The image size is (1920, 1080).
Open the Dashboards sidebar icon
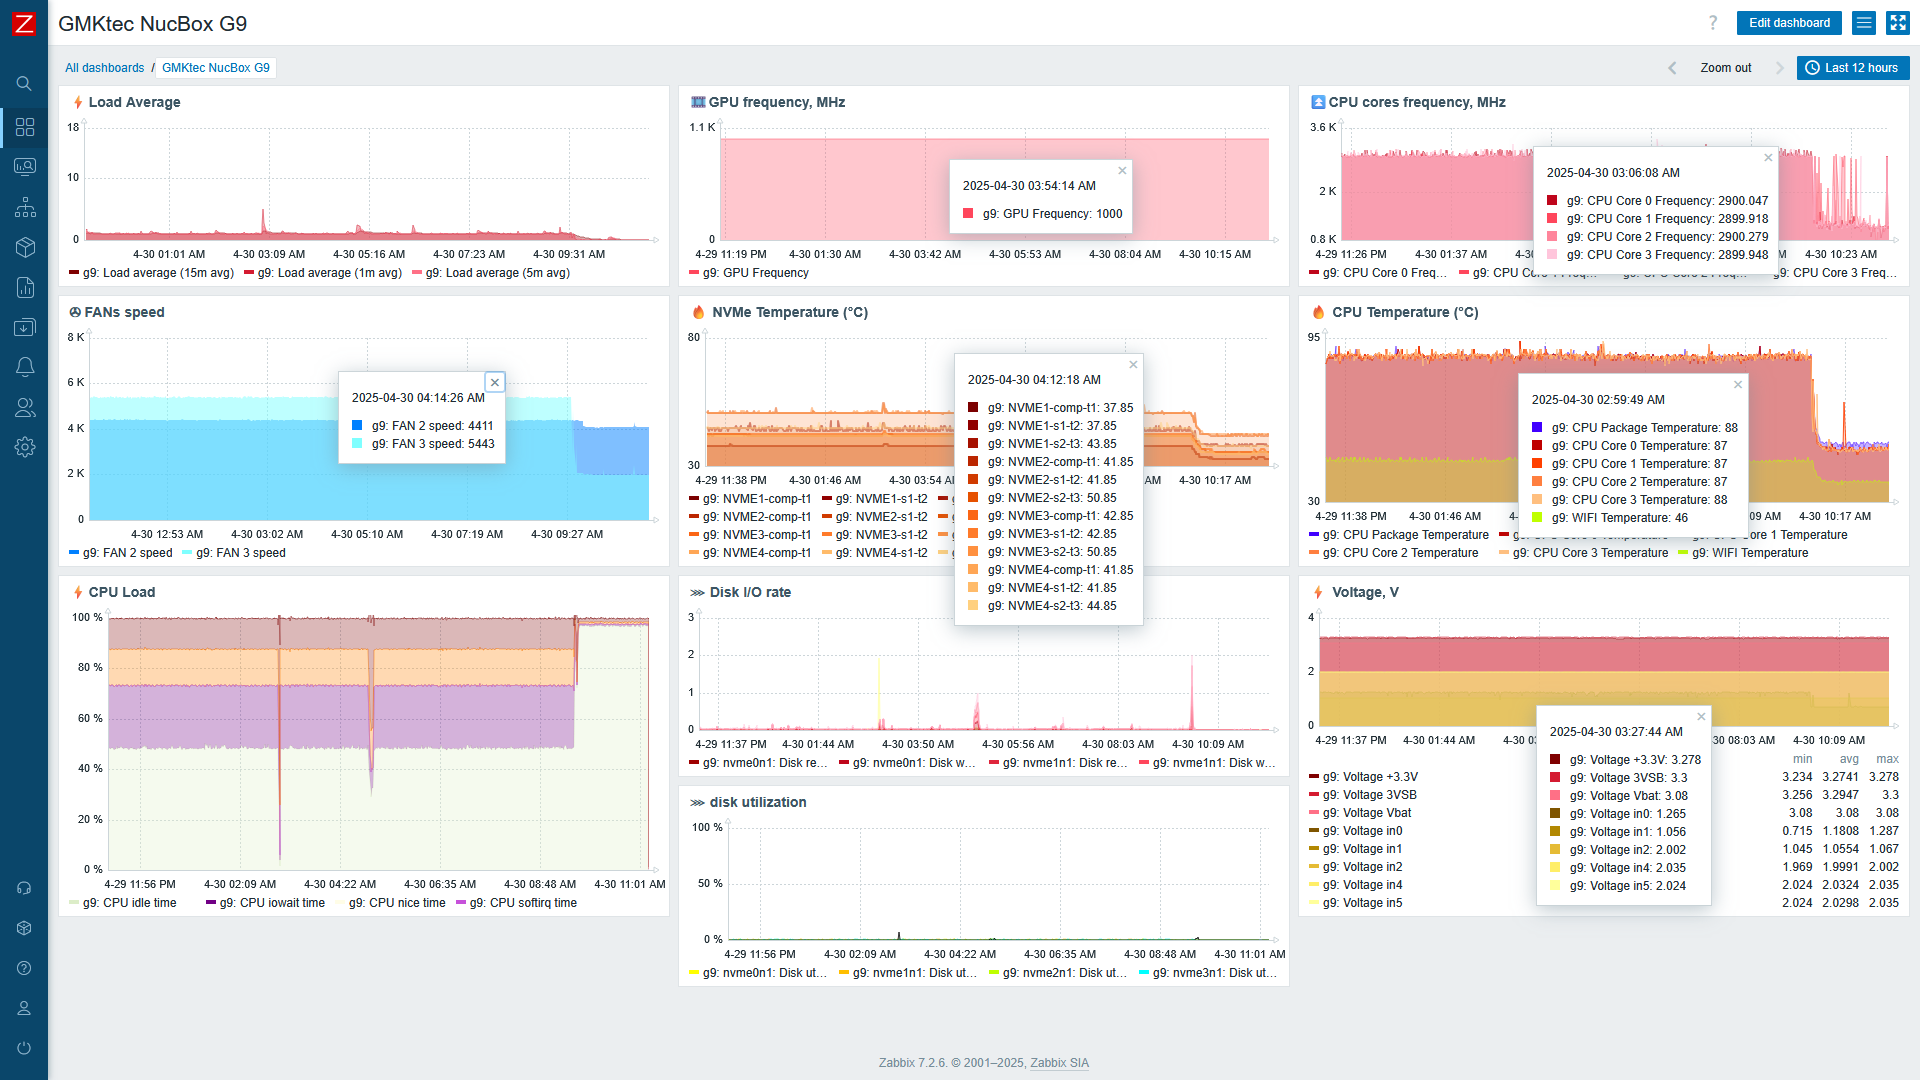click(x=25, y=127)
